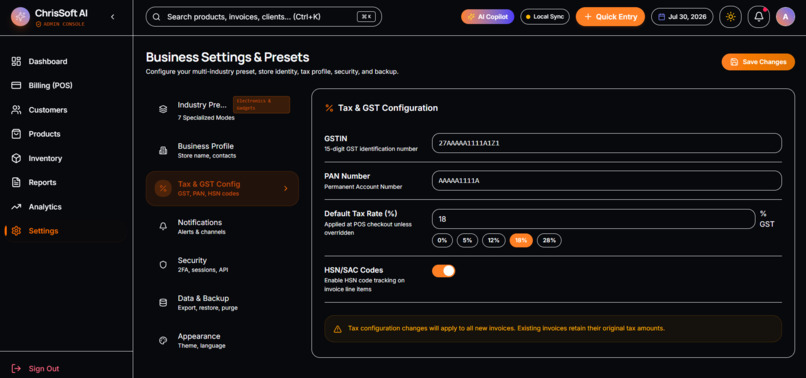Screen dimensions: 806x378
Task: Click the Data & Backup database icon
Action: coord(163,302)
